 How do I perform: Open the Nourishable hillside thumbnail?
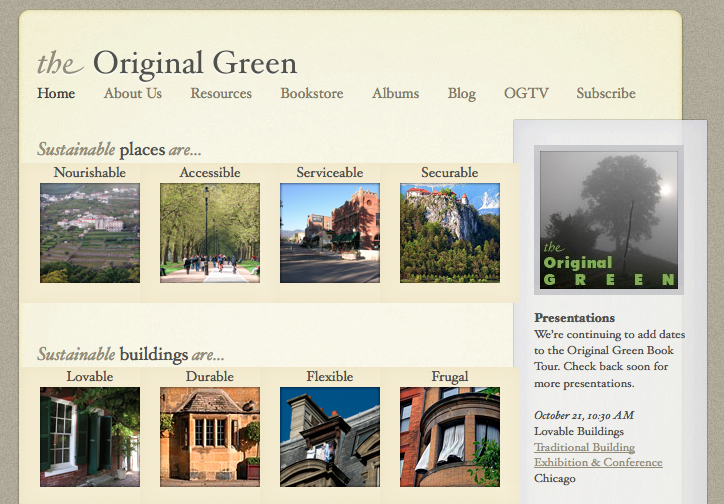90,233
